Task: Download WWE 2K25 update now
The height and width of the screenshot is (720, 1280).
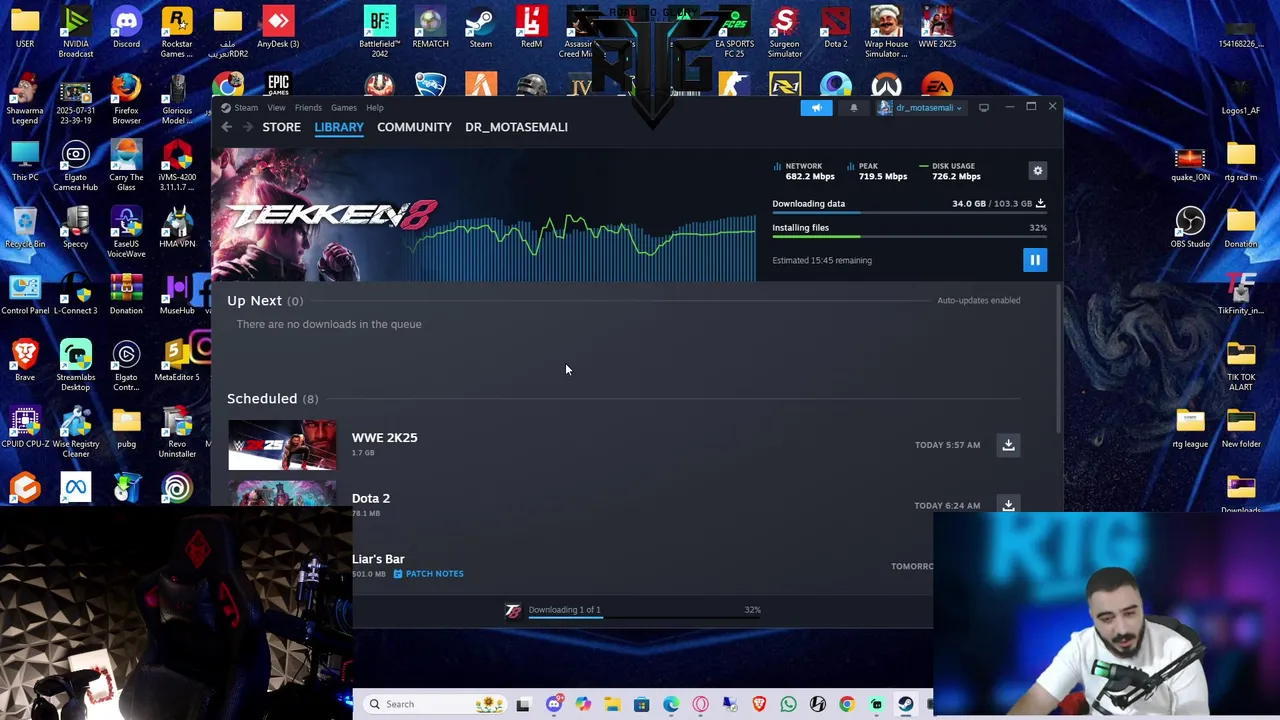Action: pos(1008,445)
